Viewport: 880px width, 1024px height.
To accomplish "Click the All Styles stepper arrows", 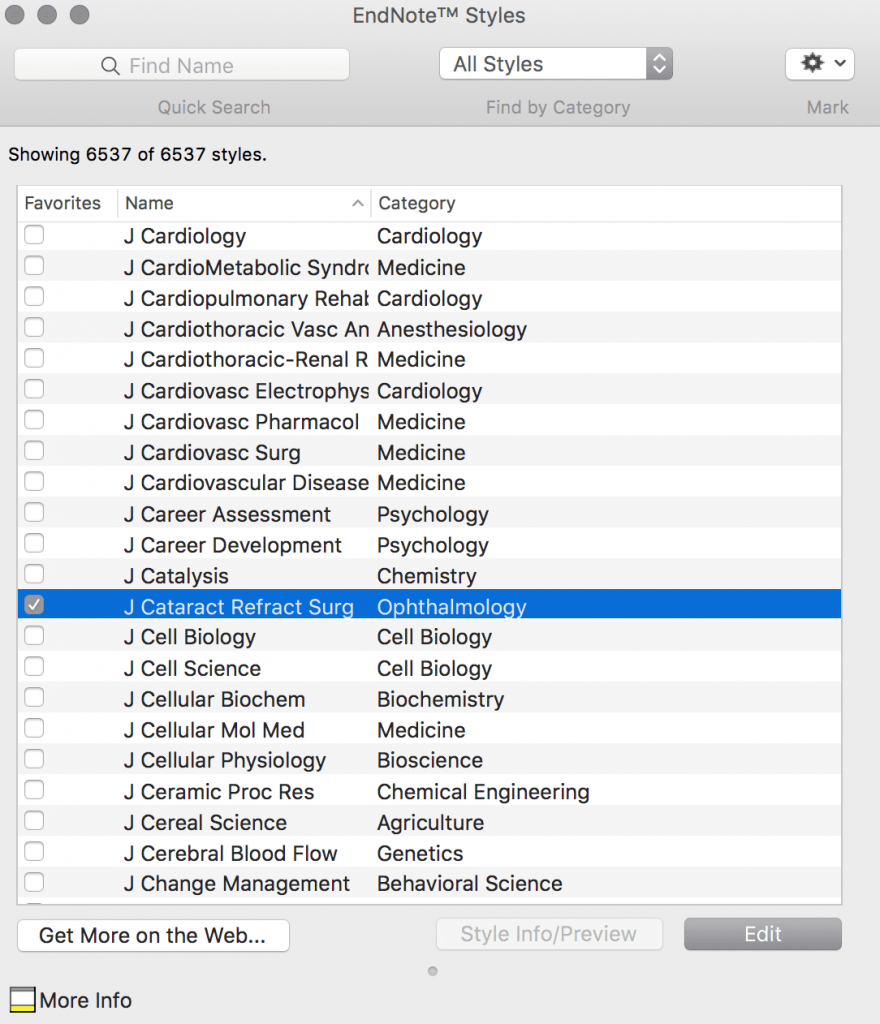I will [x=659, y=64].
